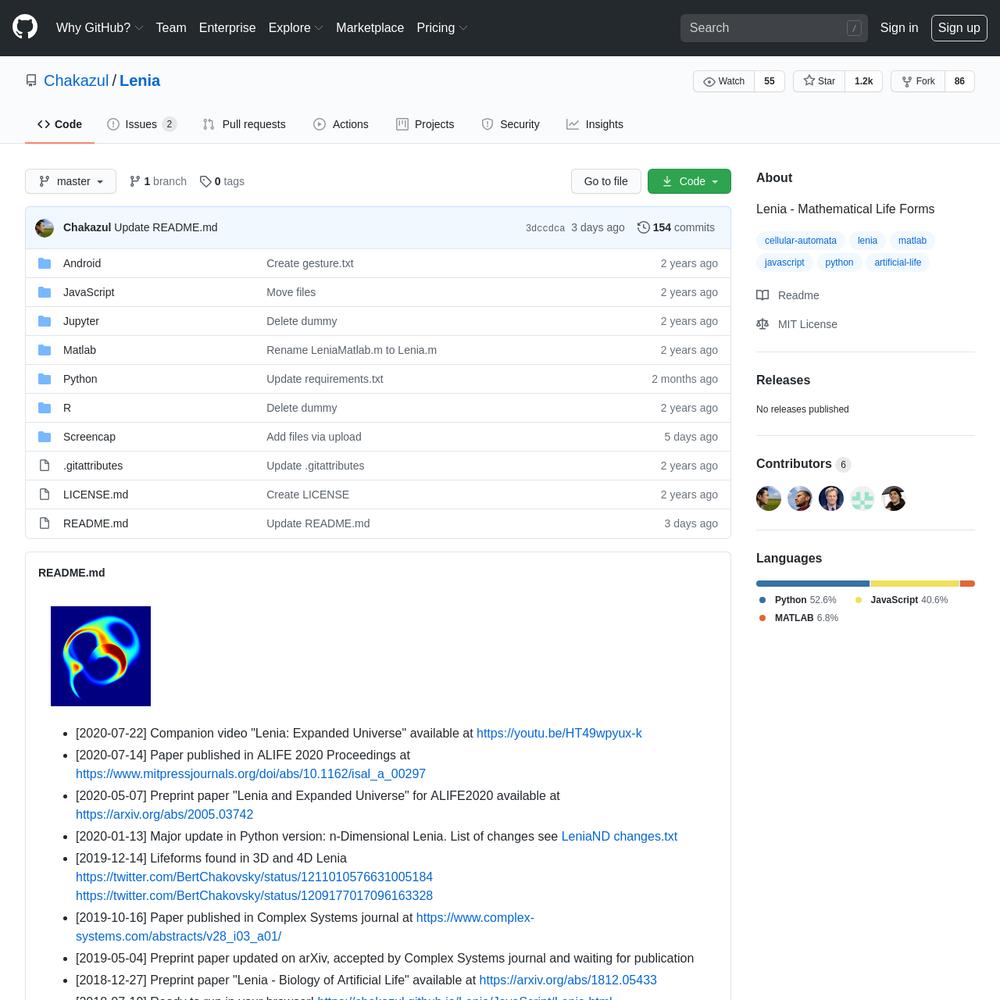This screenshot has width=1000, height=1000.
Task: Open the Enterprise nav item
Action: point(227,27)
